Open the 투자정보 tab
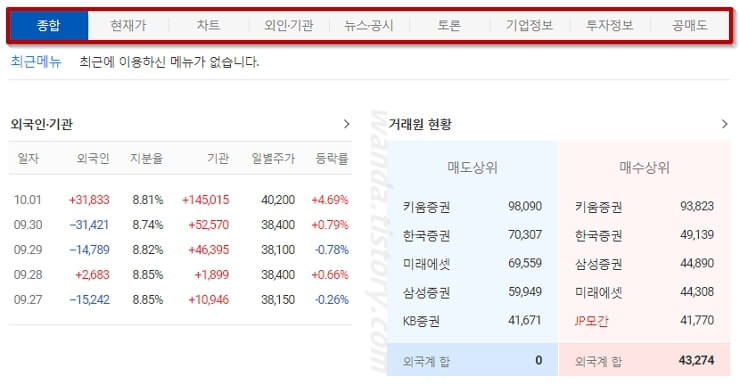The width and height of the screenshot is (740, 385). click(609, 25)
